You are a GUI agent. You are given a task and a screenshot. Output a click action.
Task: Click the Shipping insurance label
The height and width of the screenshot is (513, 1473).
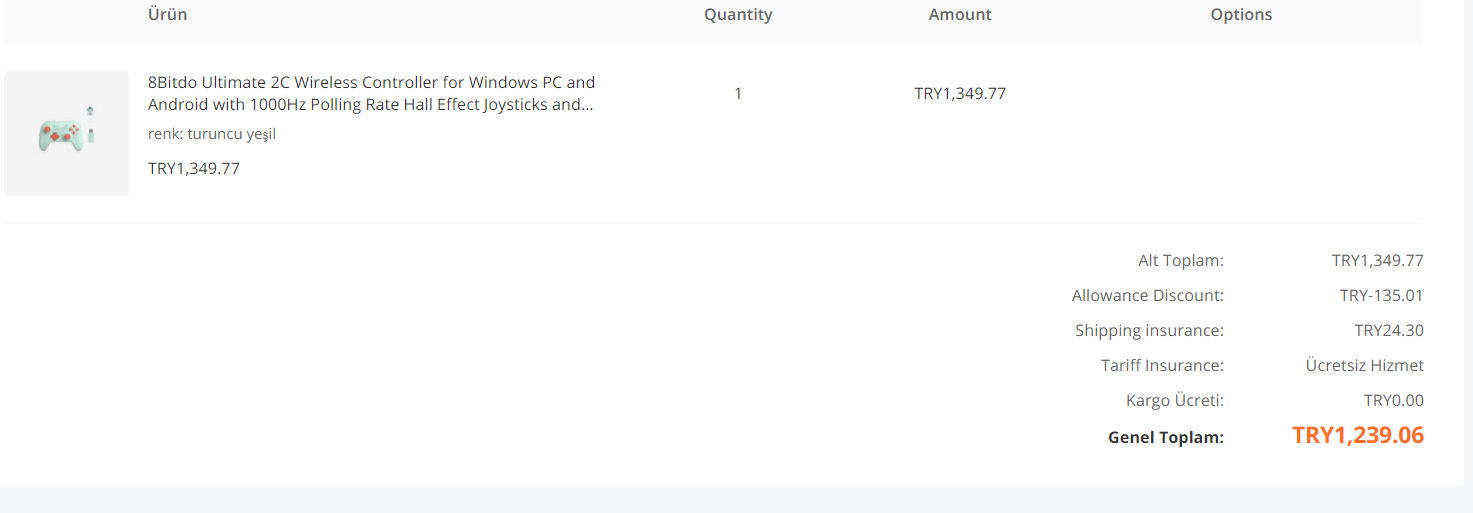point(1149,331)
